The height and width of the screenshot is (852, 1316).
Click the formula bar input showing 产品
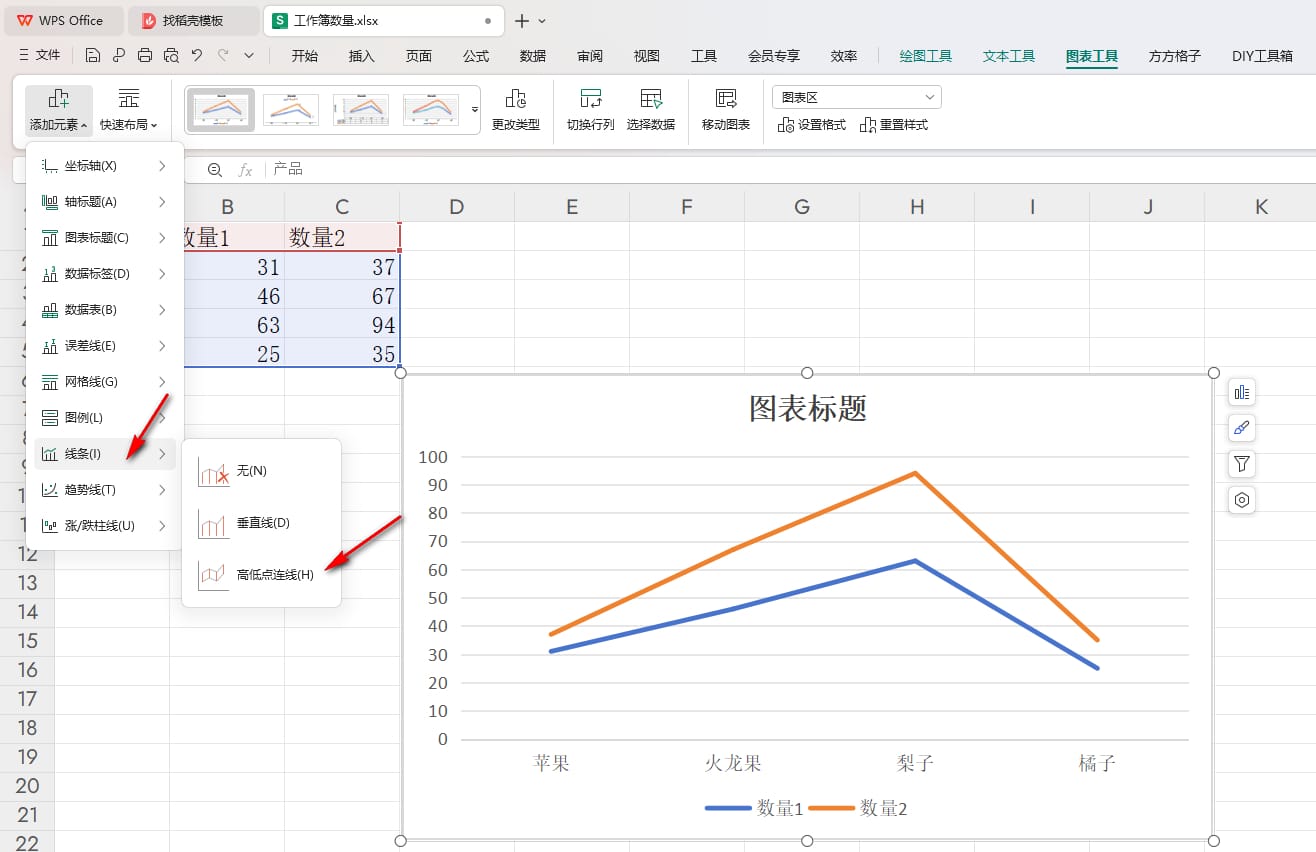790,170
